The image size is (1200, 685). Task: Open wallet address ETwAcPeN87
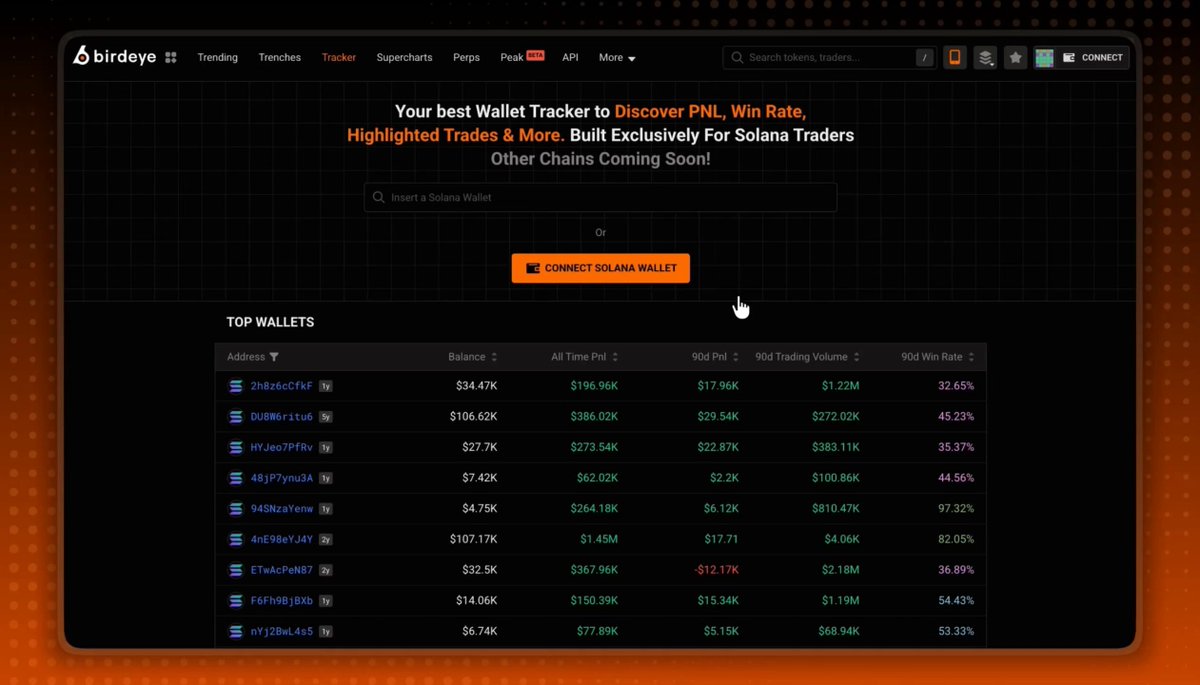282,570
